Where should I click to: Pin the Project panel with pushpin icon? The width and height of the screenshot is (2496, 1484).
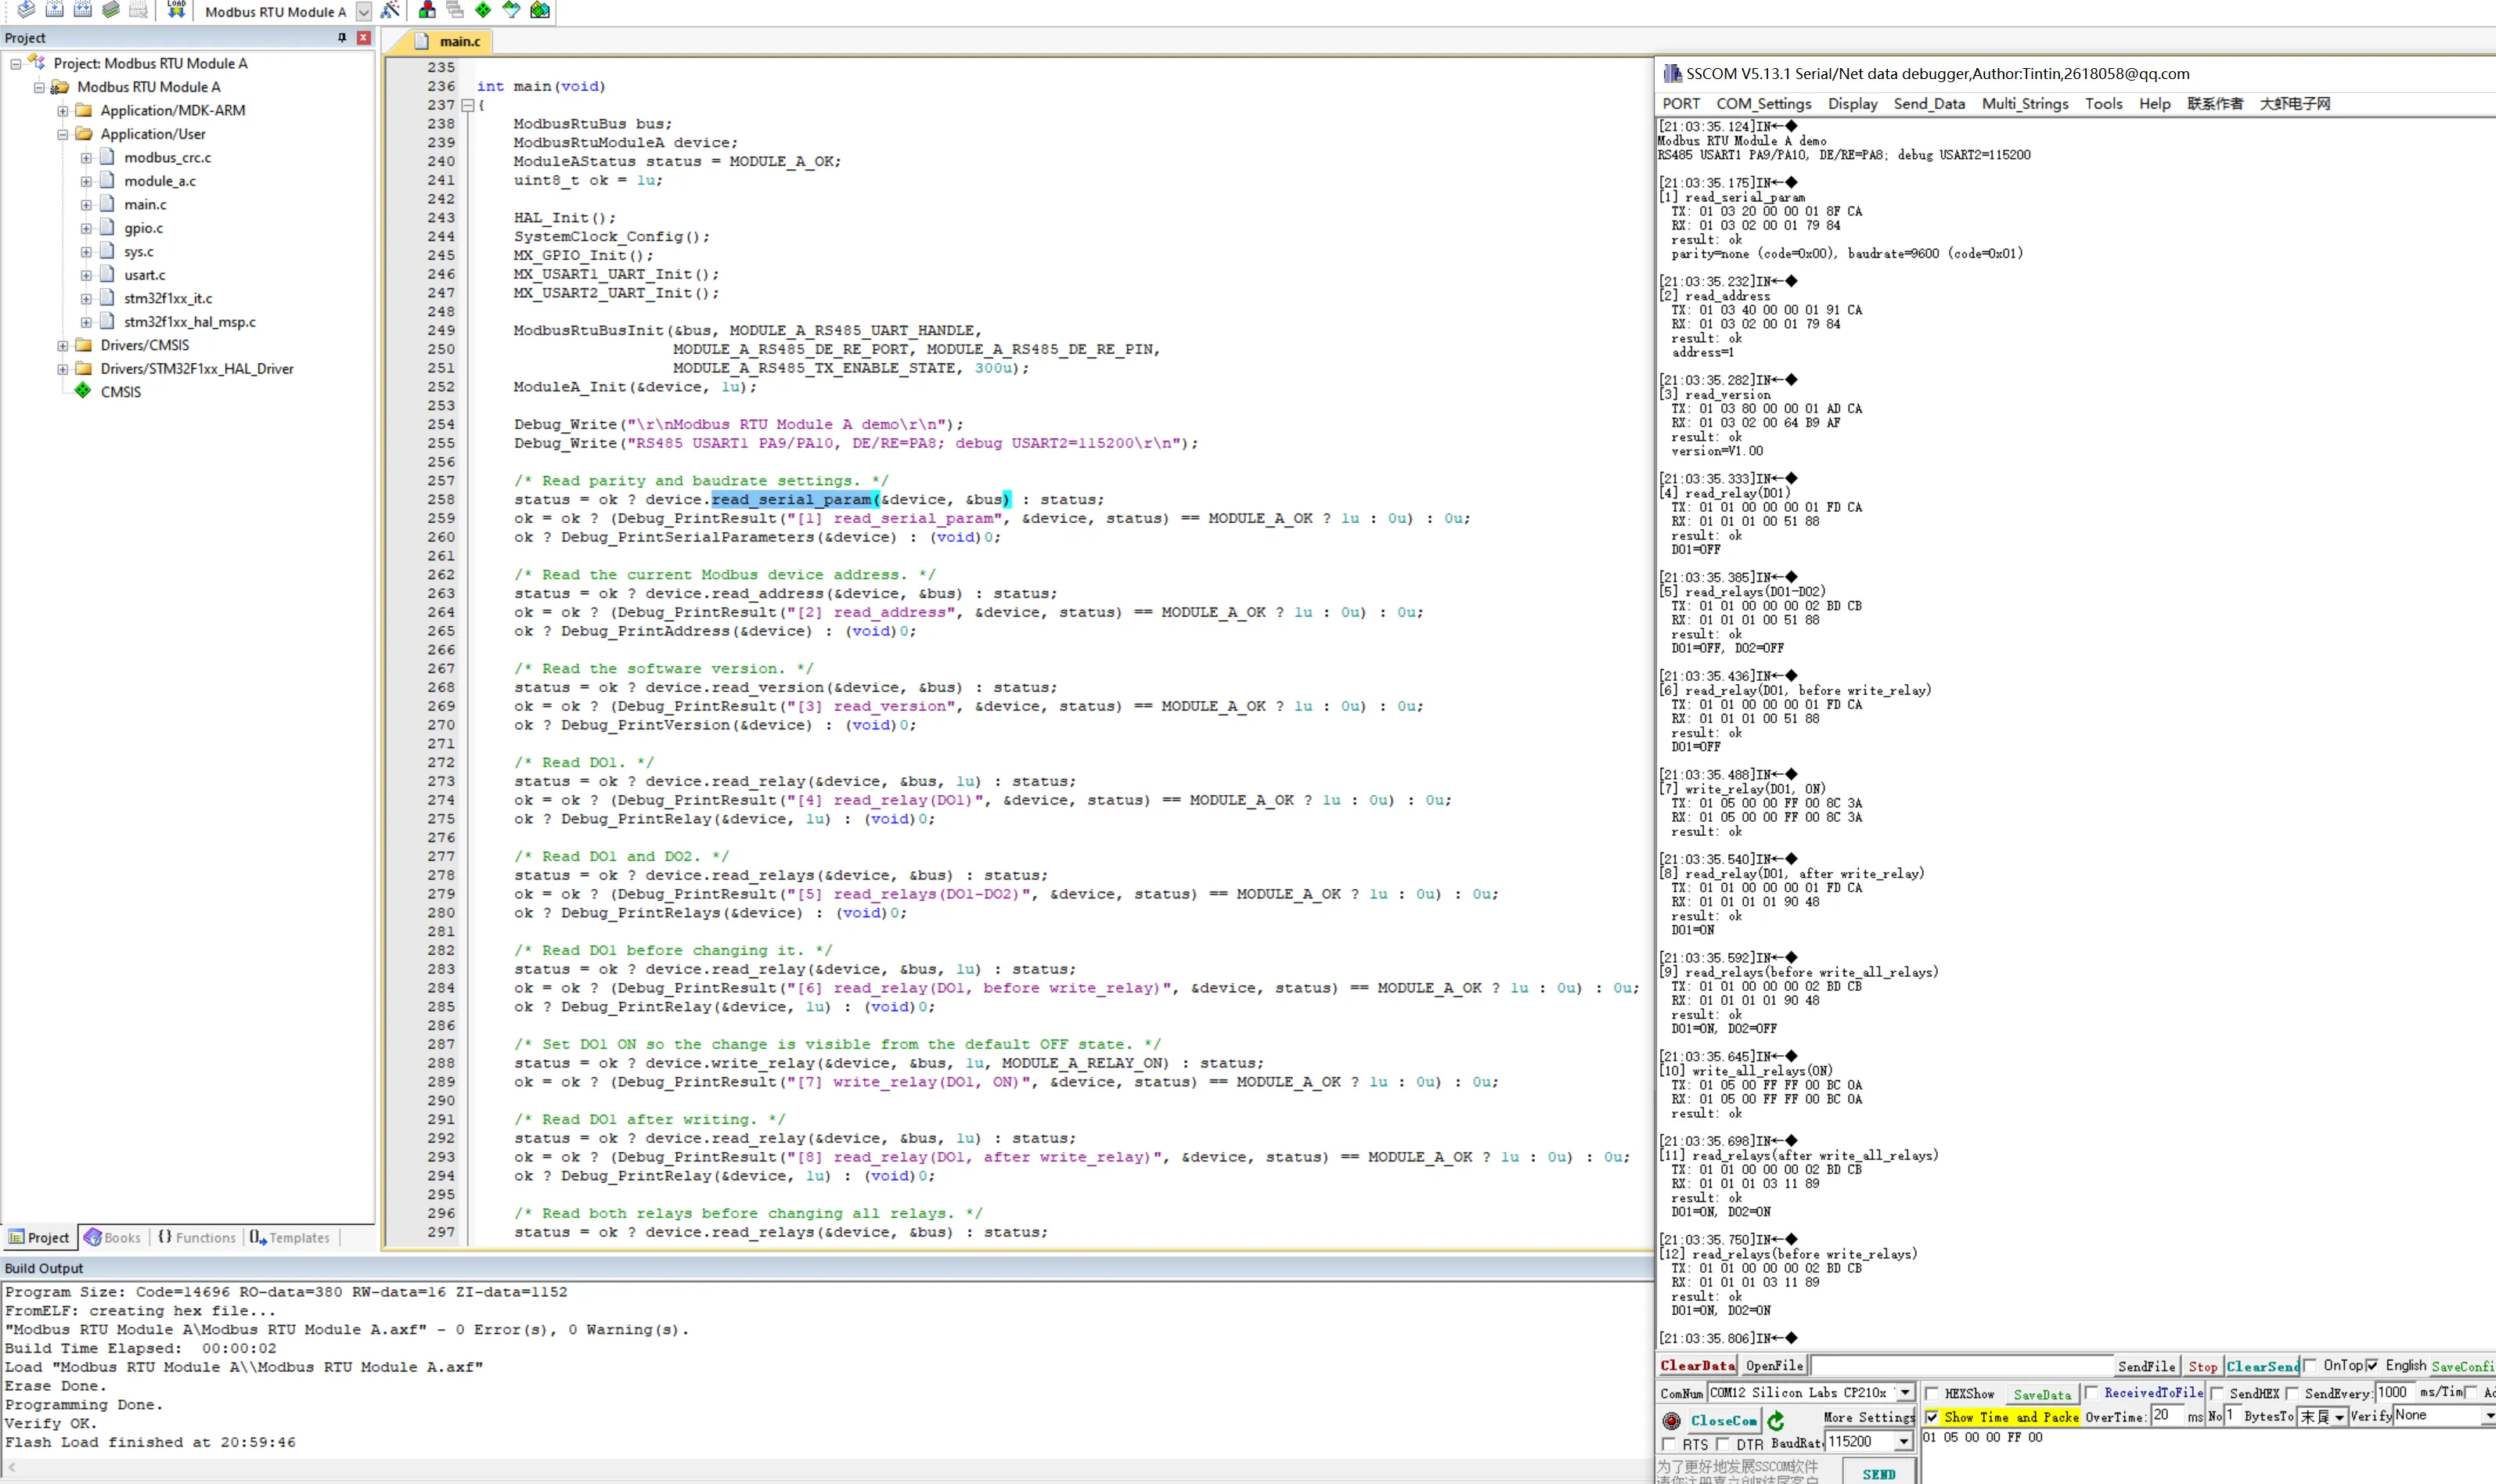[342, 38]
